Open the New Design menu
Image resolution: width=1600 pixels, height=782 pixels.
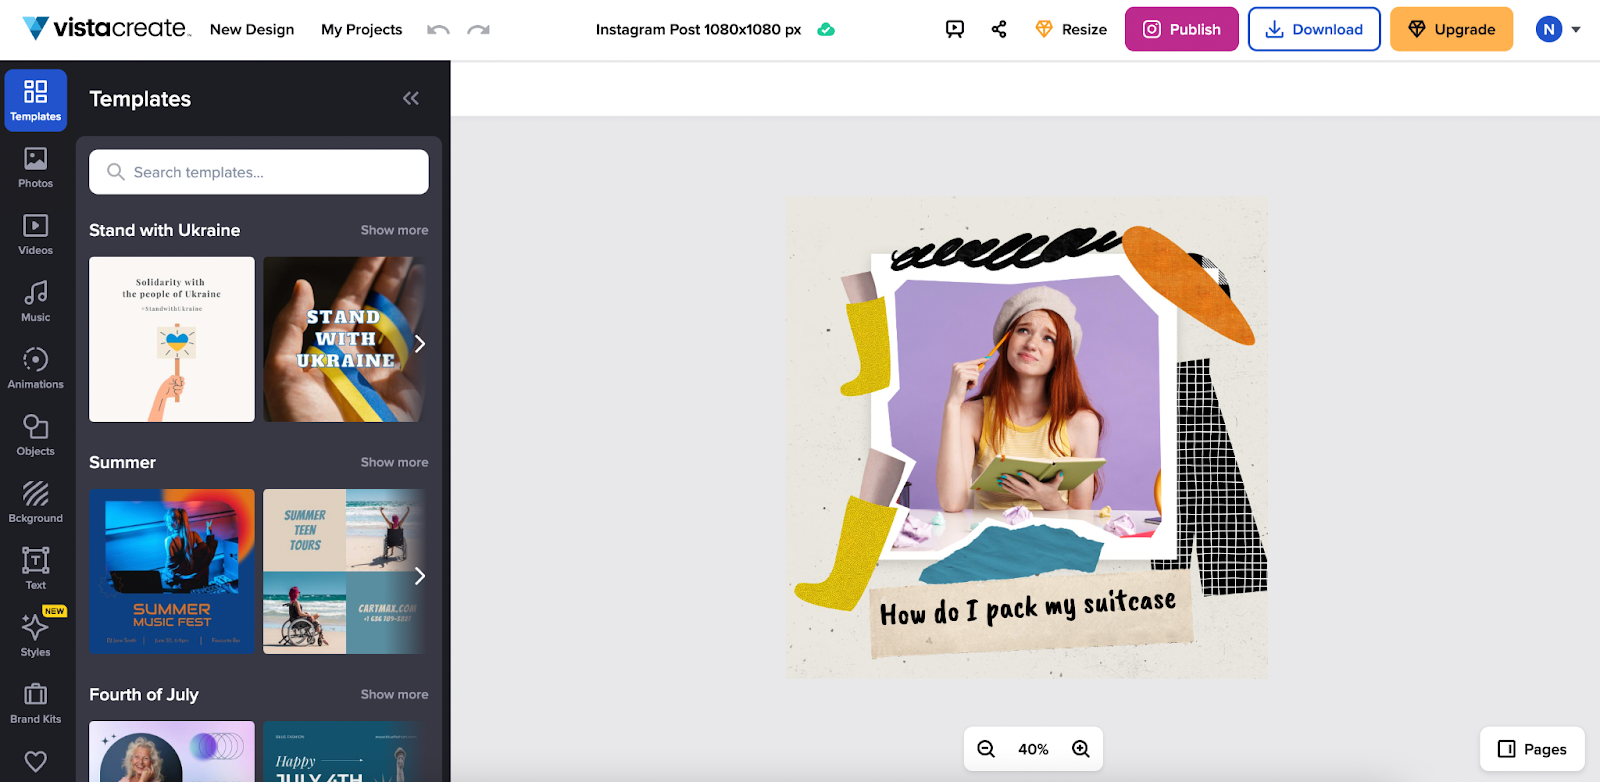pyautogui.click(x=252, y=30)
